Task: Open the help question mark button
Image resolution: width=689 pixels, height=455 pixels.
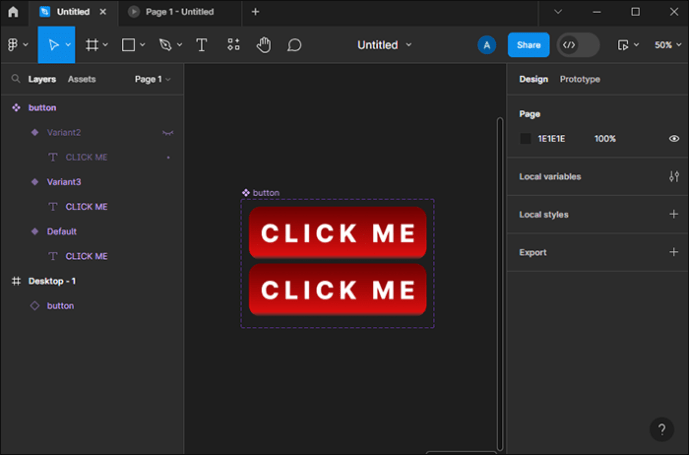Action: (x=662, y=429)
